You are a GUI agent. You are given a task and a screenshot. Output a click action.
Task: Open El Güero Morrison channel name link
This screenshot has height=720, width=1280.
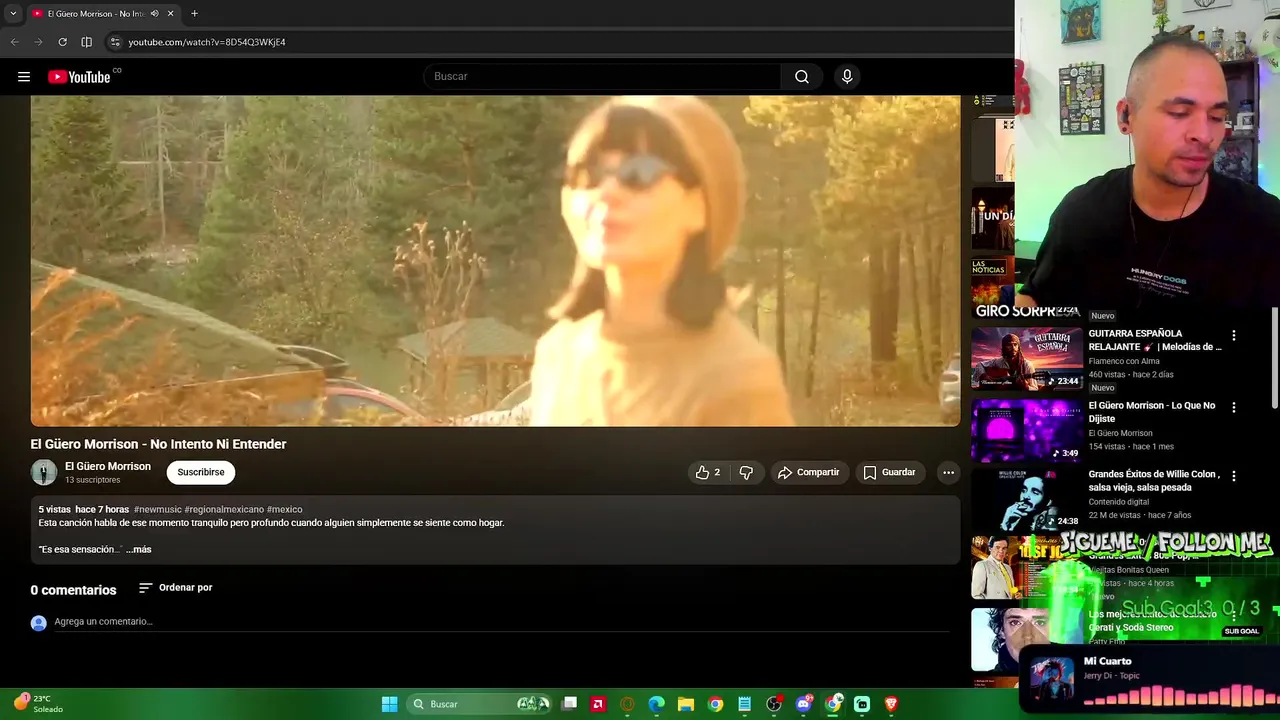108,466
